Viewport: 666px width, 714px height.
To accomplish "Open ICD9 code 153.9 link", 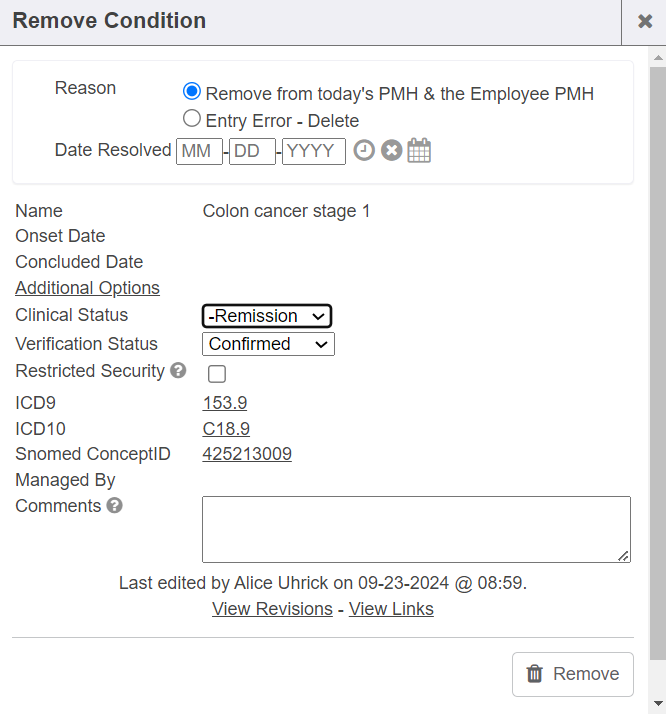I will [224, 403].
